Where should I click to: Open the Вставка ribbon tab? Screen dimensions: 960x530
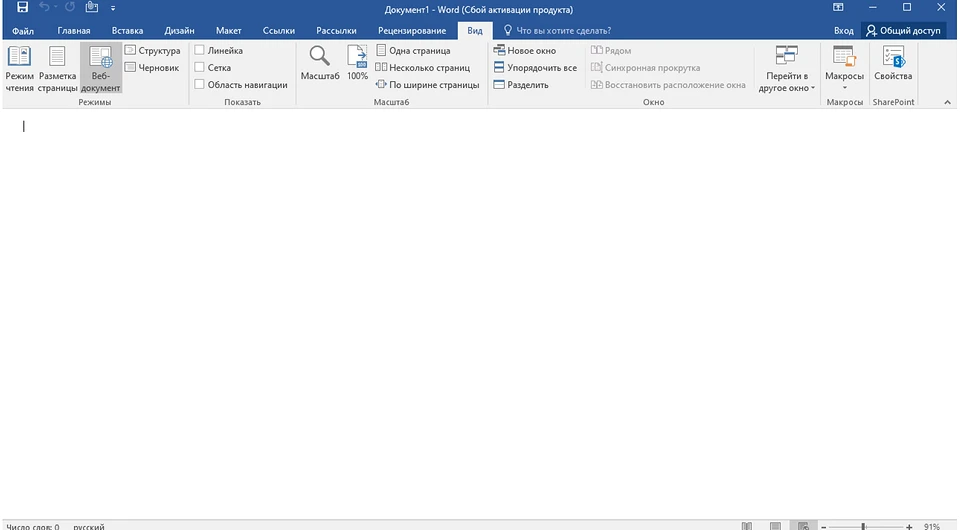coord(127,31)
